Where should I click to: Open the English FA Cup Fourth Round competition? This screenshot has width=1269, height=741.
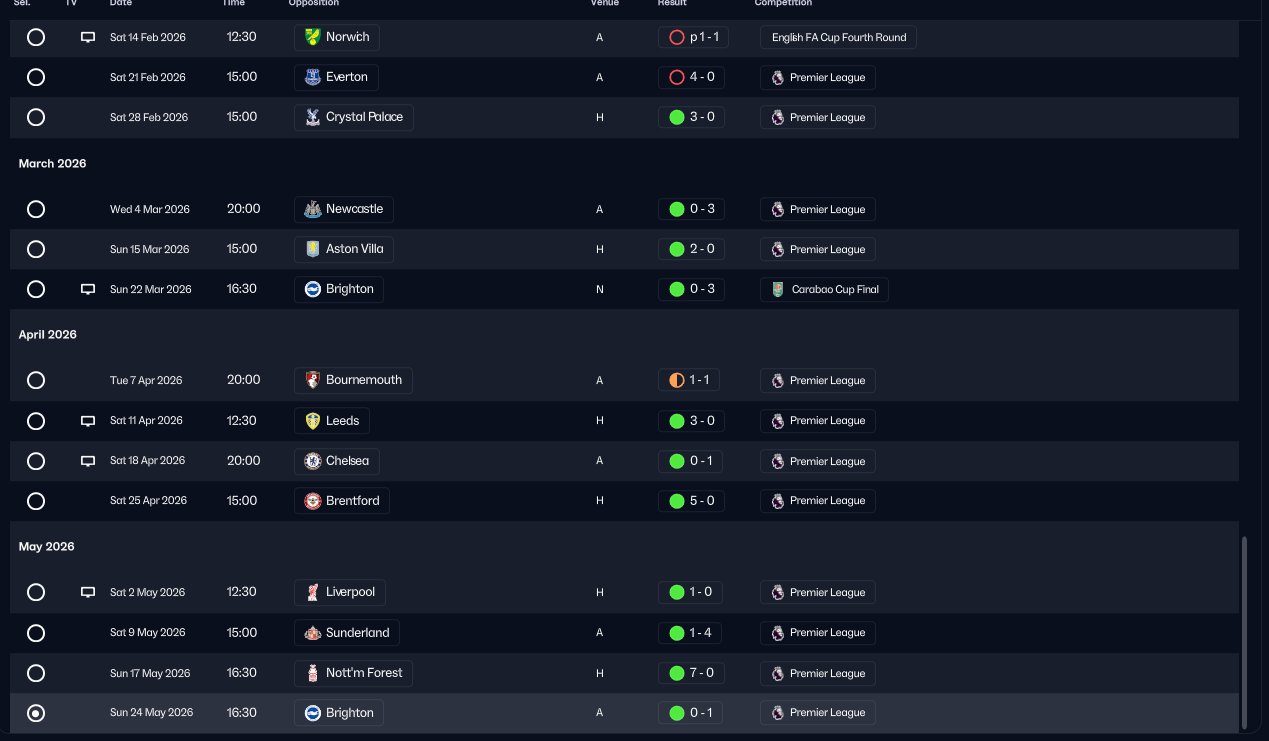[x=838, y=37]
